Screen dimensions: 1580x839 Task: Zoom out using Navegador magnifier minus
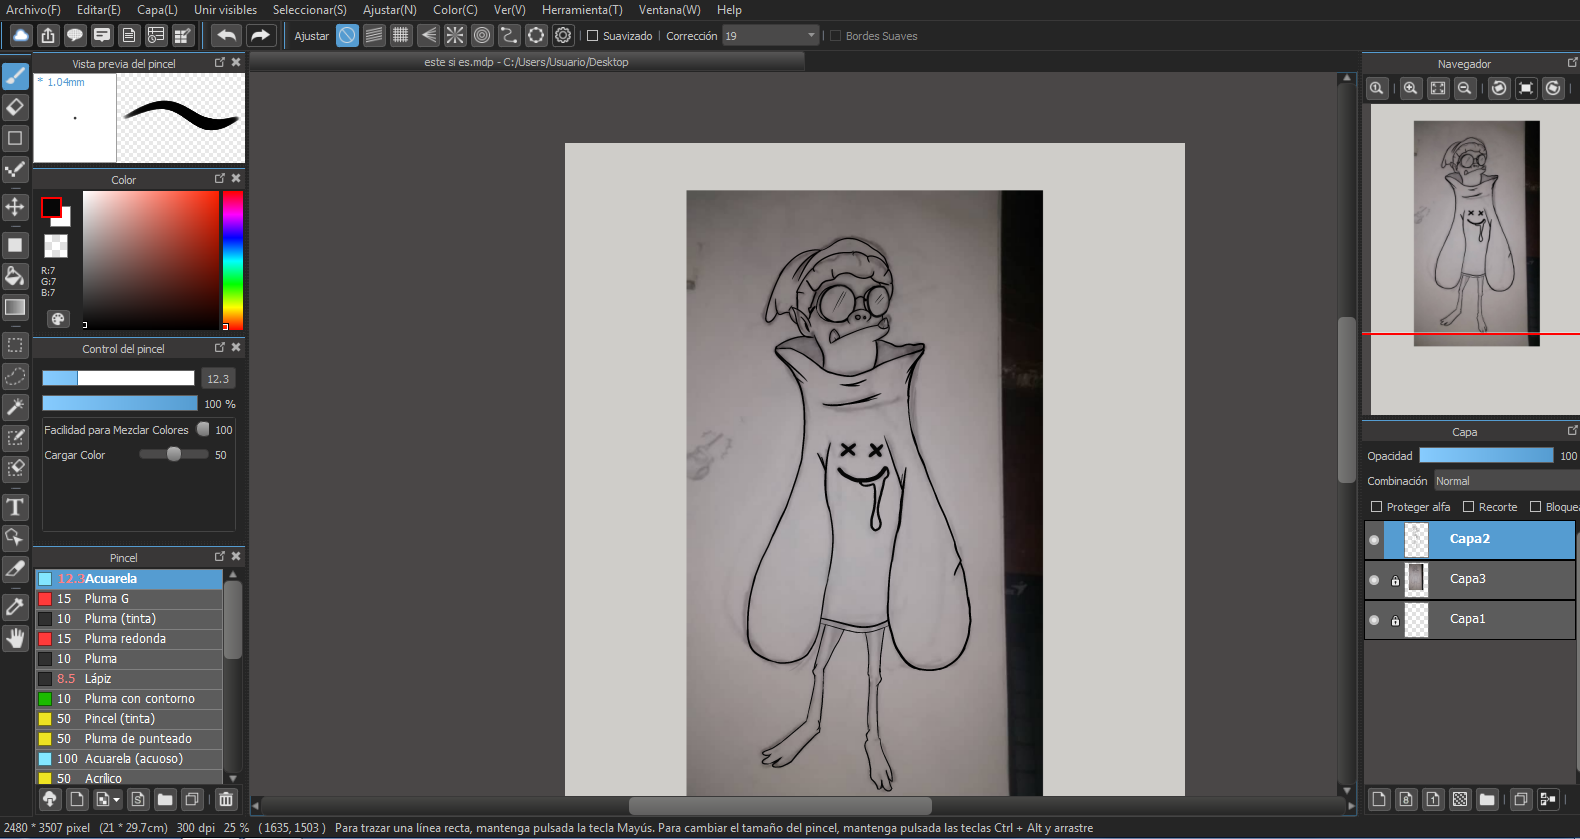[x=1465, y=88]
